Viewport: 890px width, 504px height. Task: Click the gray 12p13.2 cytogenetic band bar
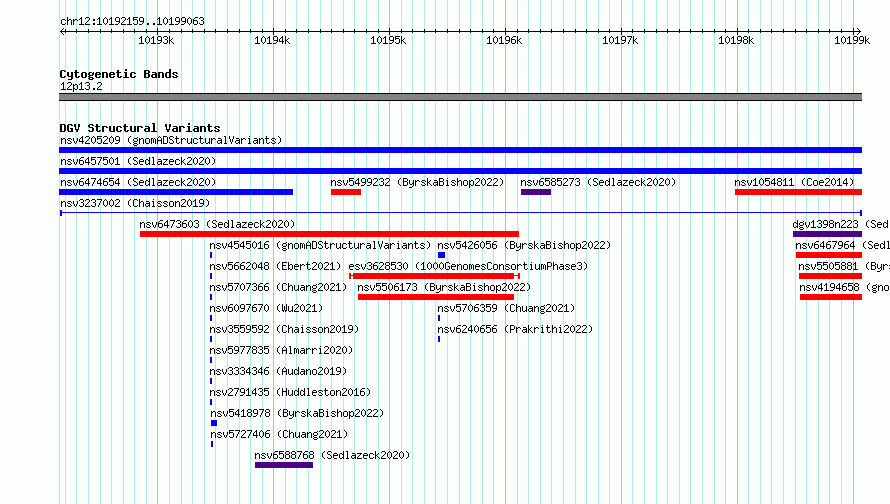point(460,97)
